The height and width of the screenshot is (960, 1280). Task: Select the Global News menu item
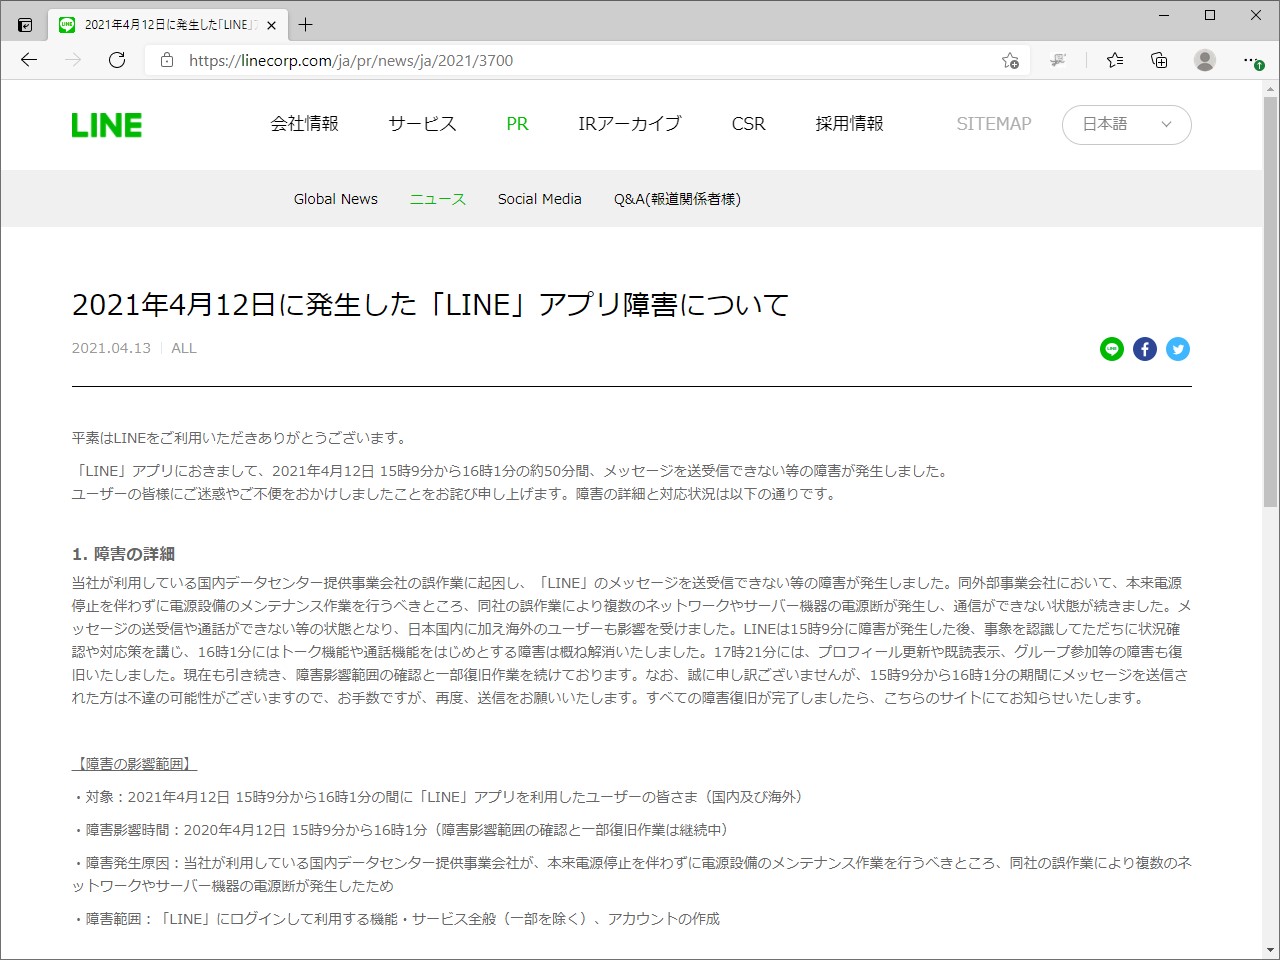tap(335, 198)
